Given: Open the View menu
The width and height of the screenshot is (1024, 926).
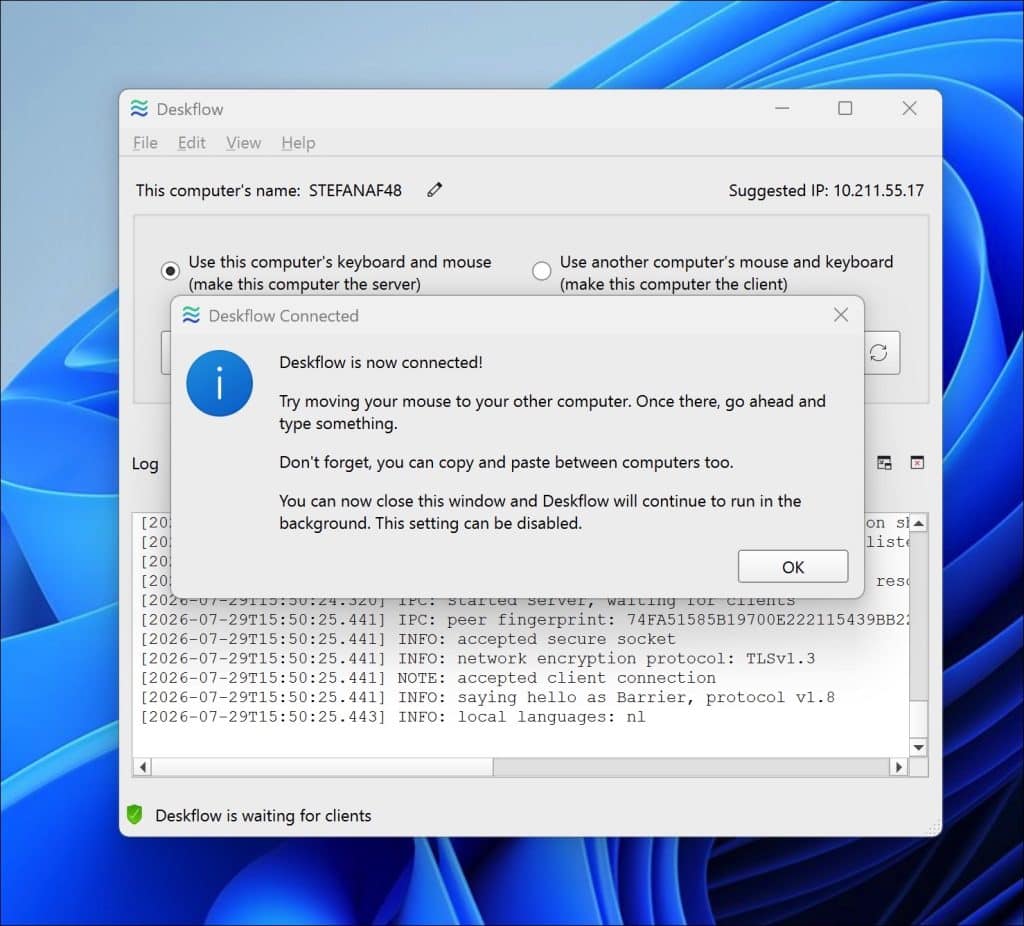Looking at the screenshot, I should 243,142.
